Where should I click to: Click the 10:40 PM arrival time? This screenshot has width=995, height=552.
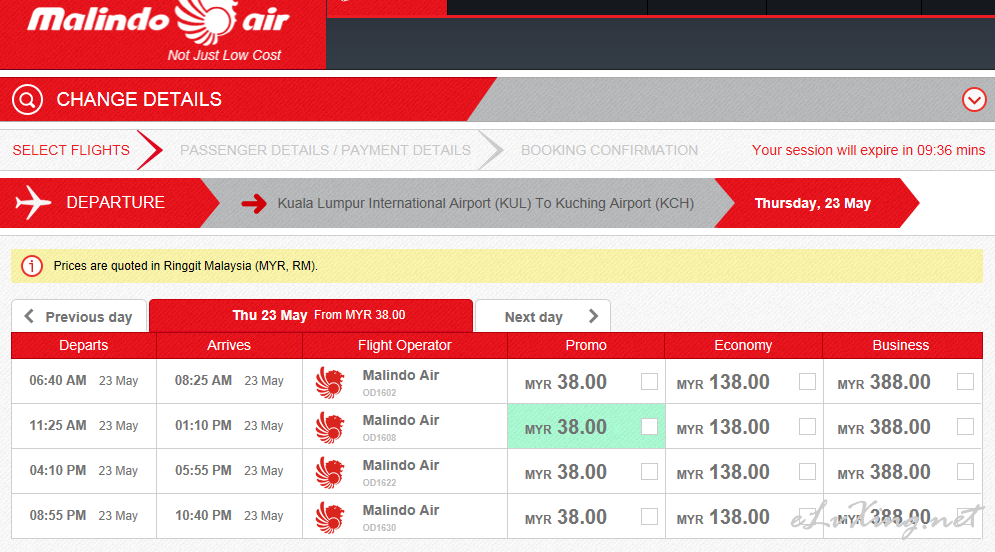pos(204,516)
